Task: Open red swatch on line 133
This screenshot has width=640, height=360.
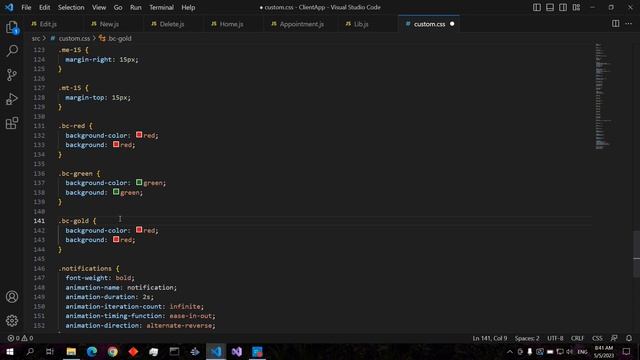Action: (x=116, y=144)
